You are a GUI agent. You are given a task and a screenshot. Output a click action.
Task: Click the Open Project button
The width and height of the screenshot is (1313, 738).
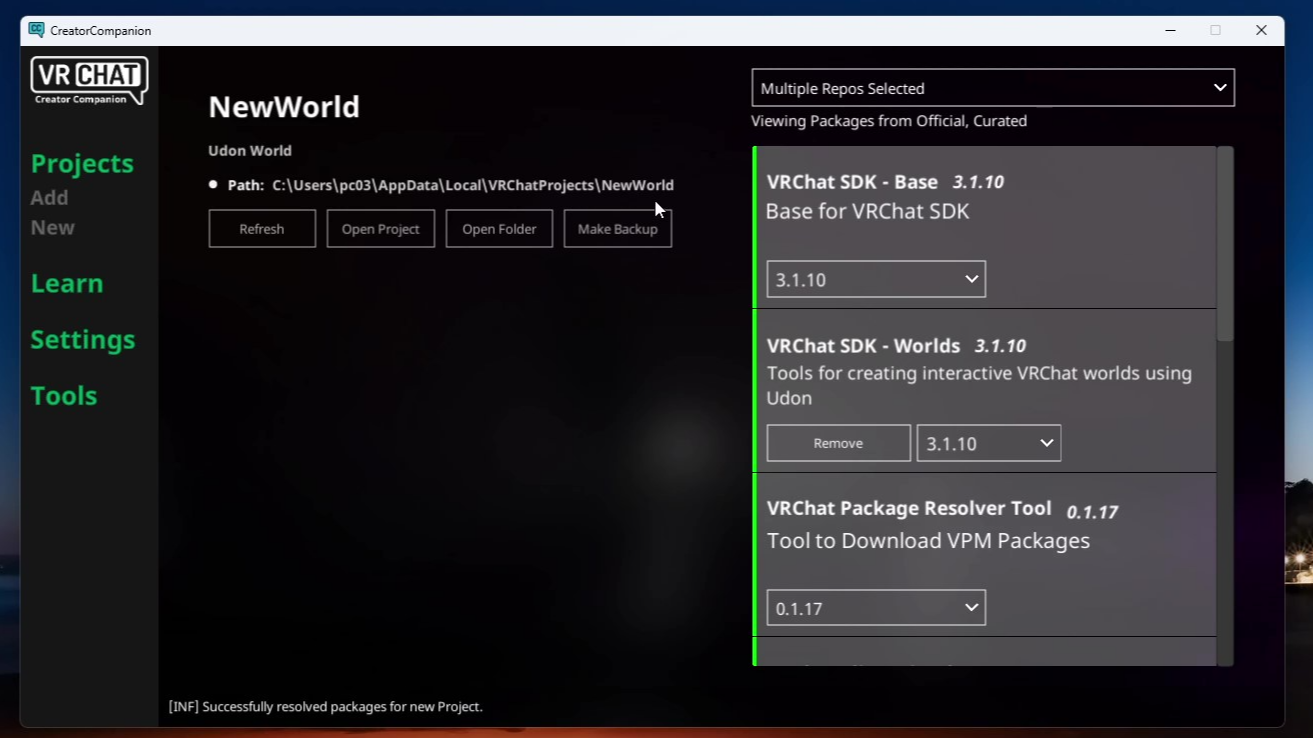coord(380,229)
